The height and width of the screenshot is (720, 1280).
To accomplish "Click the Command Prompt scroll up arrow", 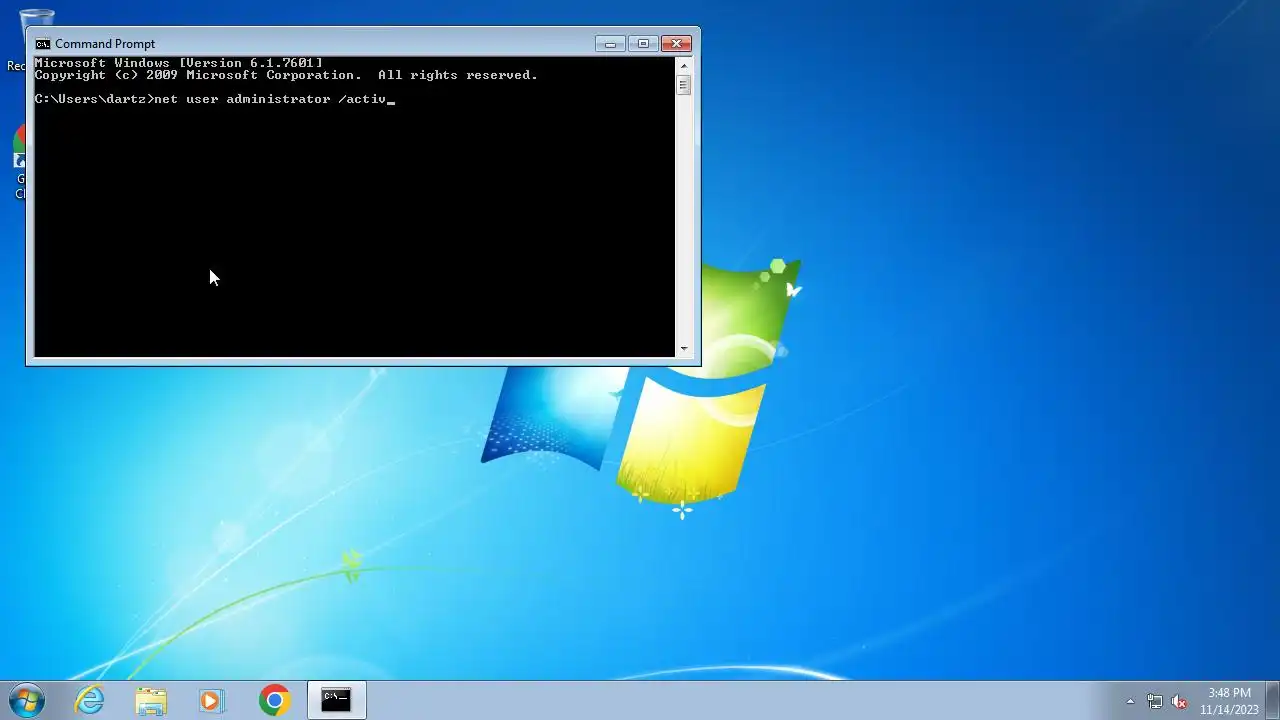I will (x=684, y=64).
